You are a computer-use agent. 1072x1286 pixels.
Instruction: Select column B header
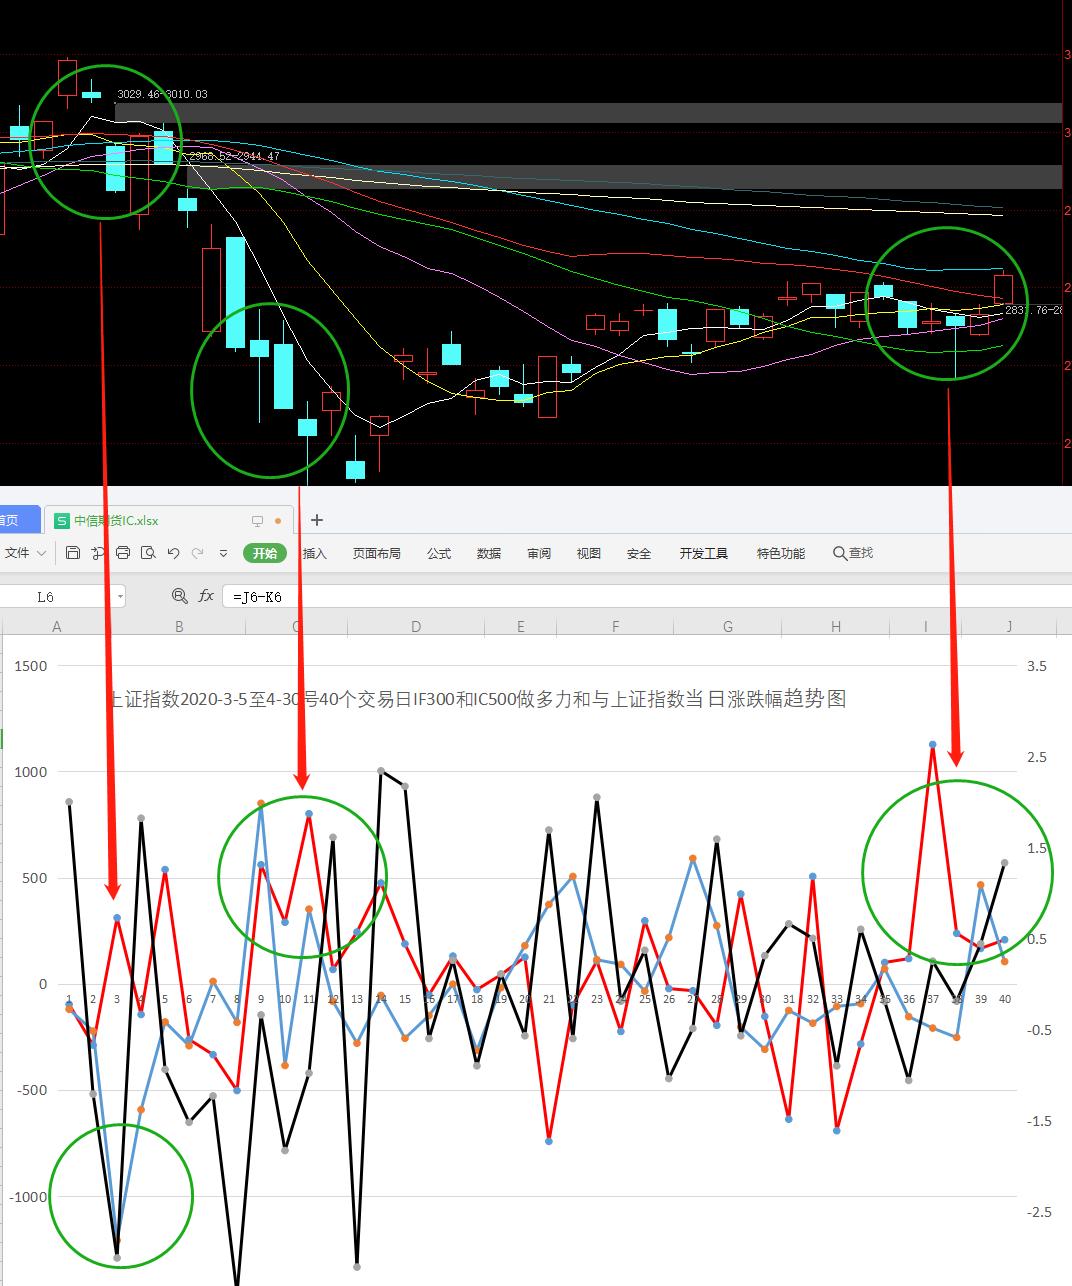[x=179, y=627]
